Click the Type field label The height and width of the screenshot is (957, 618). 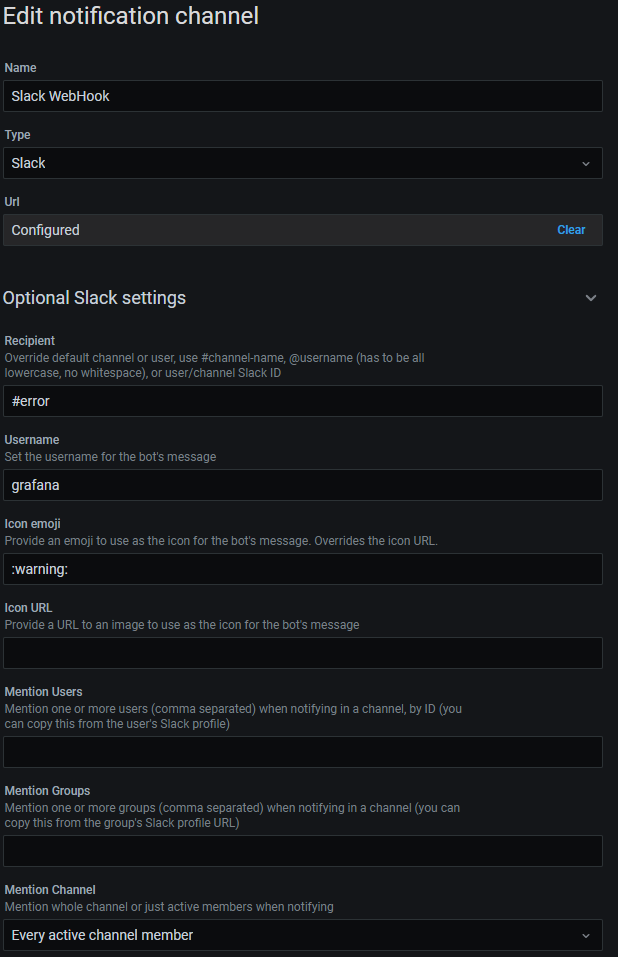17,135
